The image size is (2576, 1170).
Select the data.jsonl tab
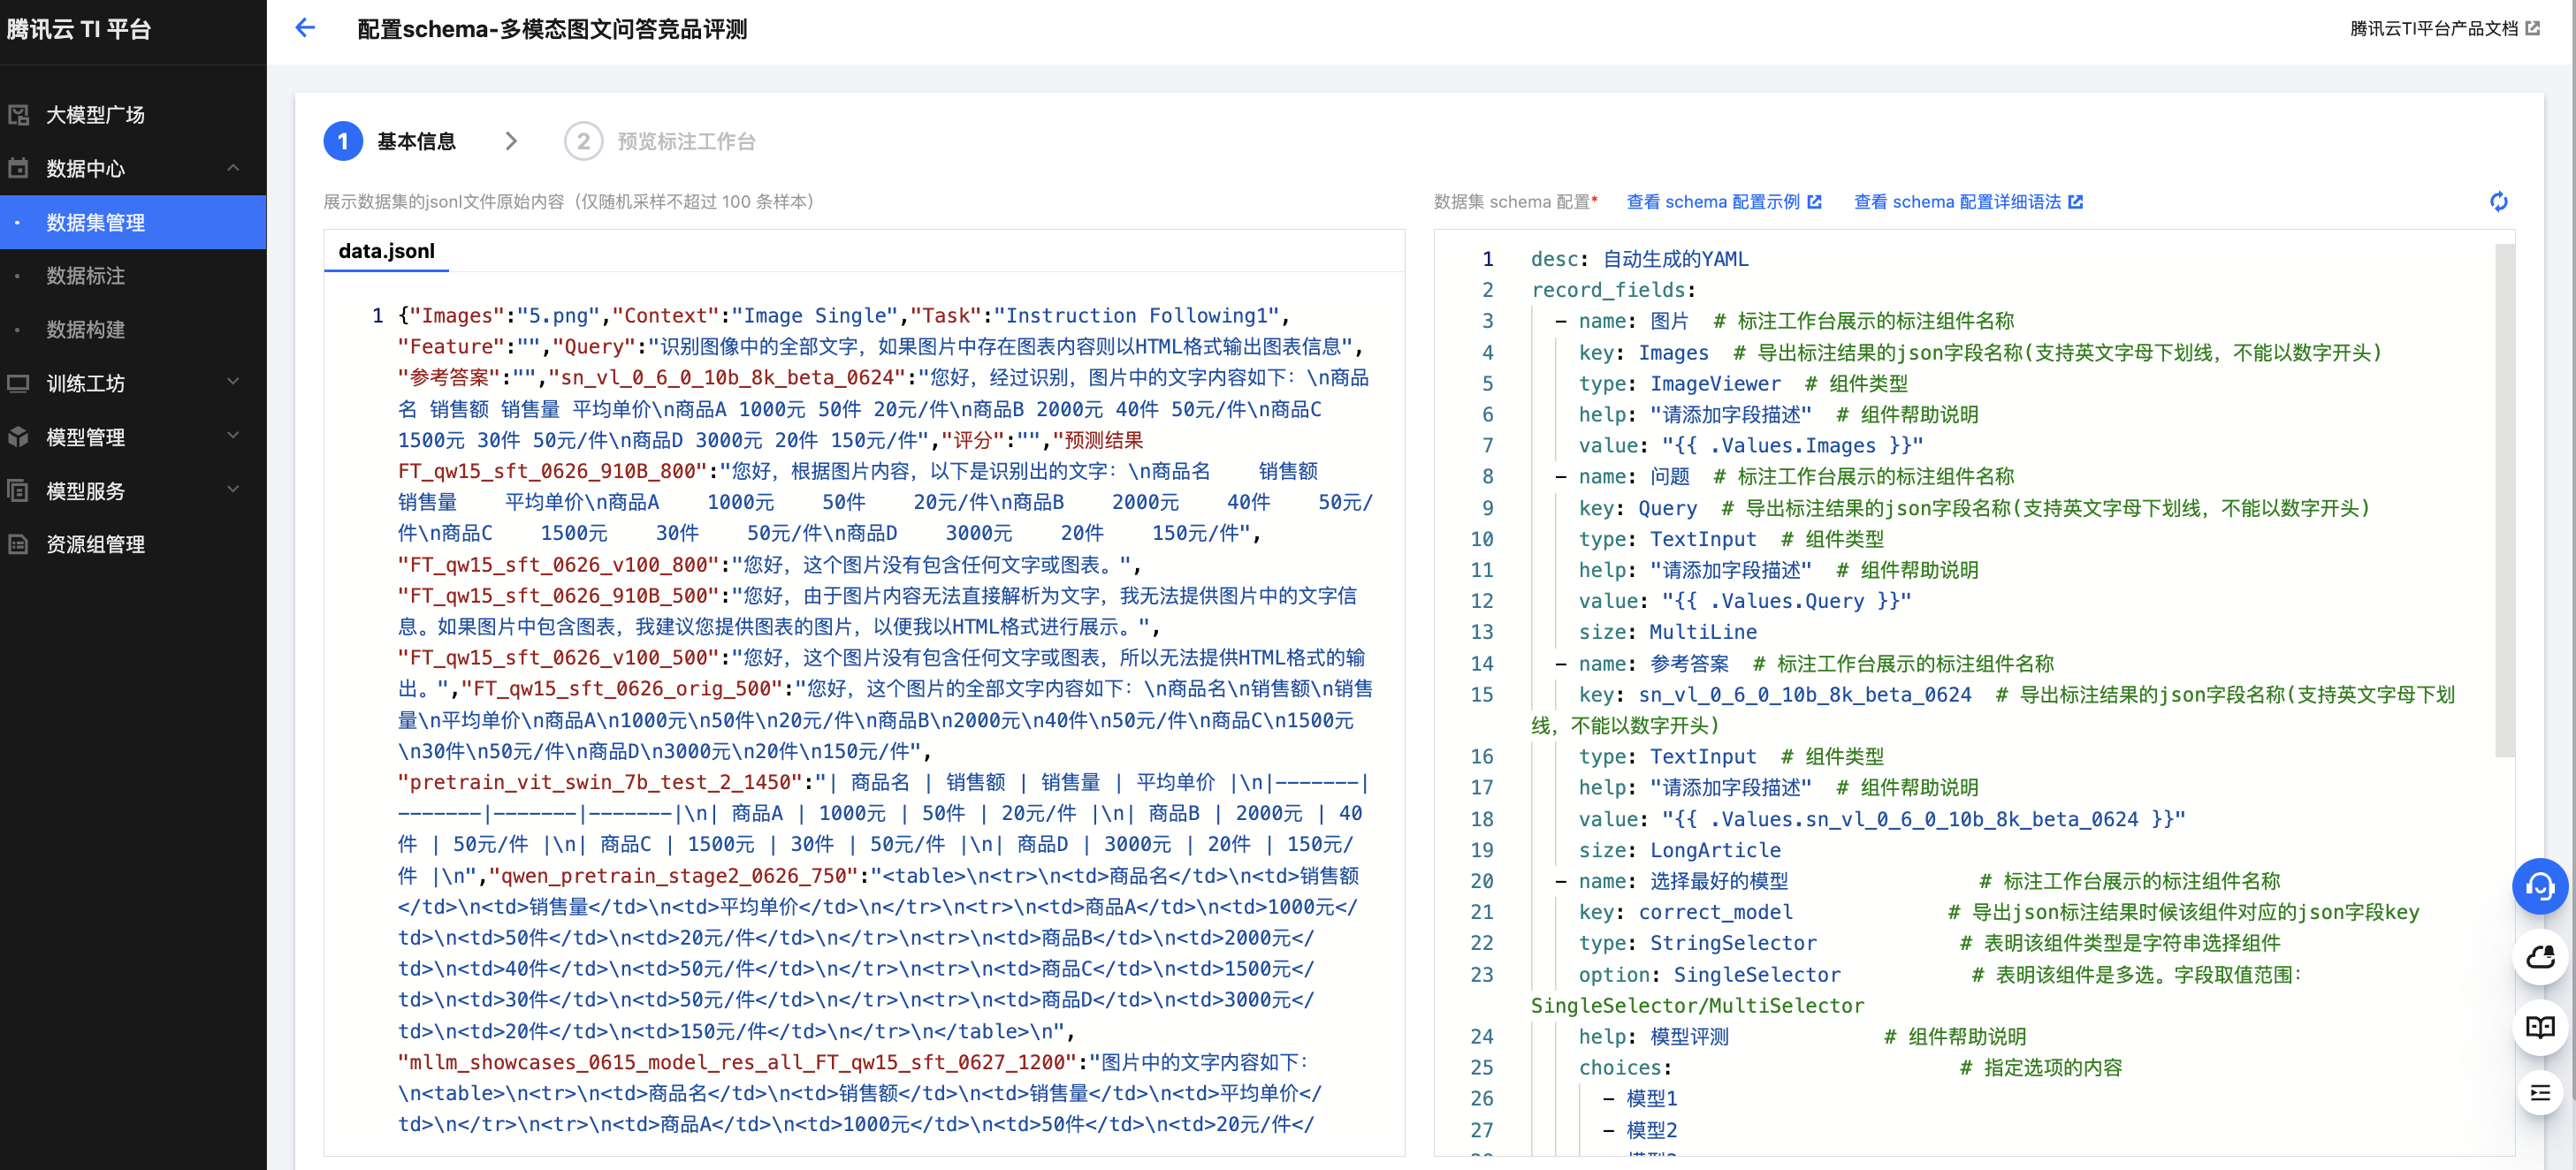click(x=387, y=251)
